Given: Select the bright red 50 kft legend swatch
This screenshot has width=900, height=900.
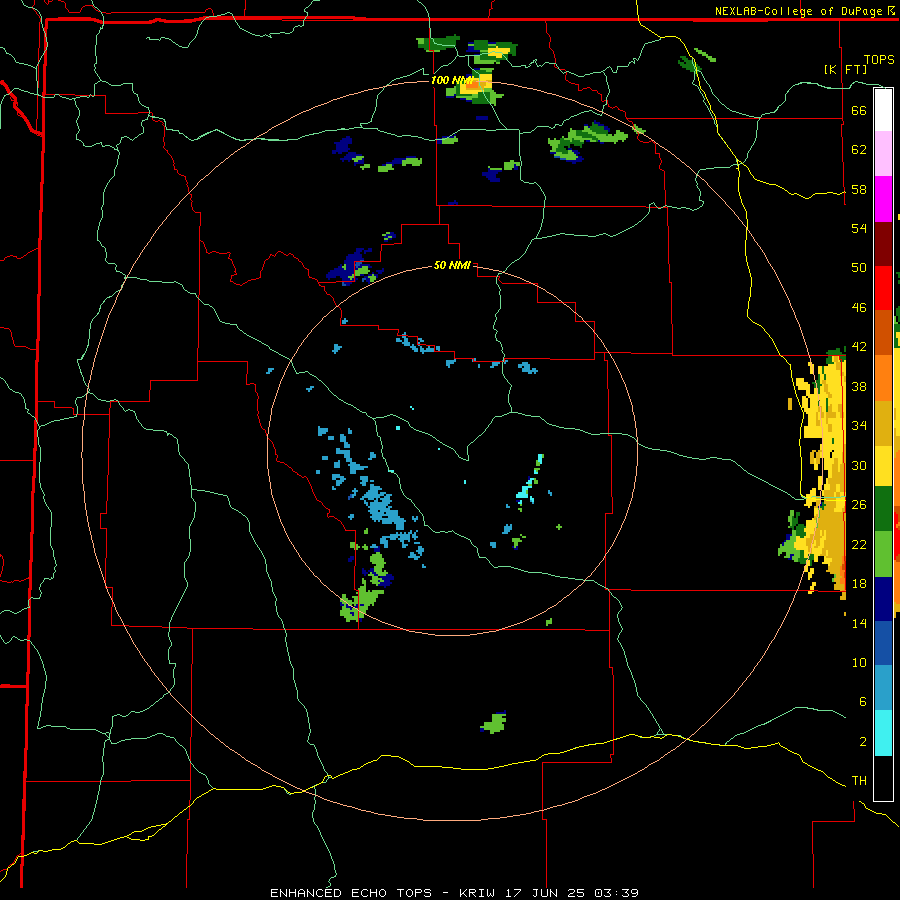Looking at the screenshot, I should tap(883, 288).
